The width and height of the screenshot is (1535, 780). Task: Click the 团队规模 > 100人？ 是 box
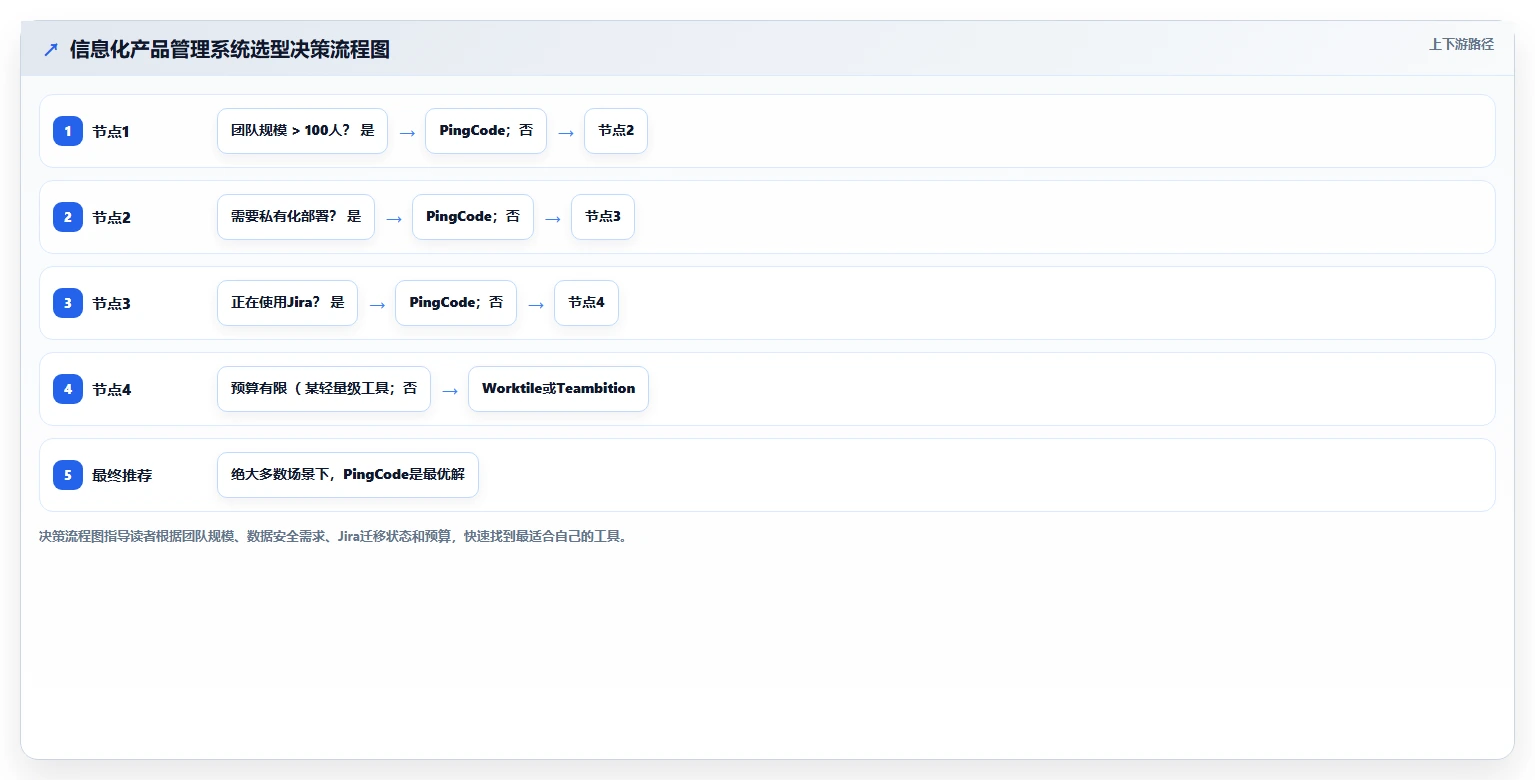[x=302, y=131]
